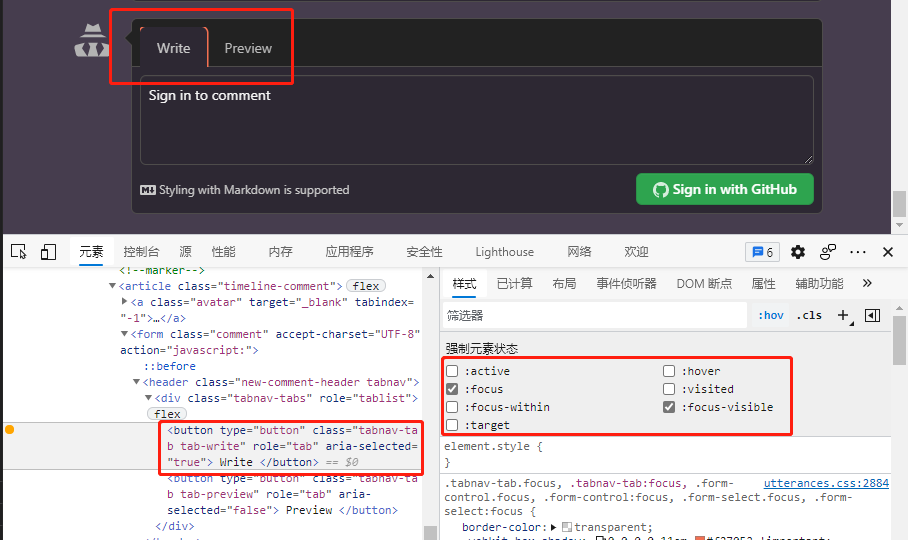Select the 事件侦听器 pane tab
This screenshot has height=540, width=908.
(x=627, y=284)
